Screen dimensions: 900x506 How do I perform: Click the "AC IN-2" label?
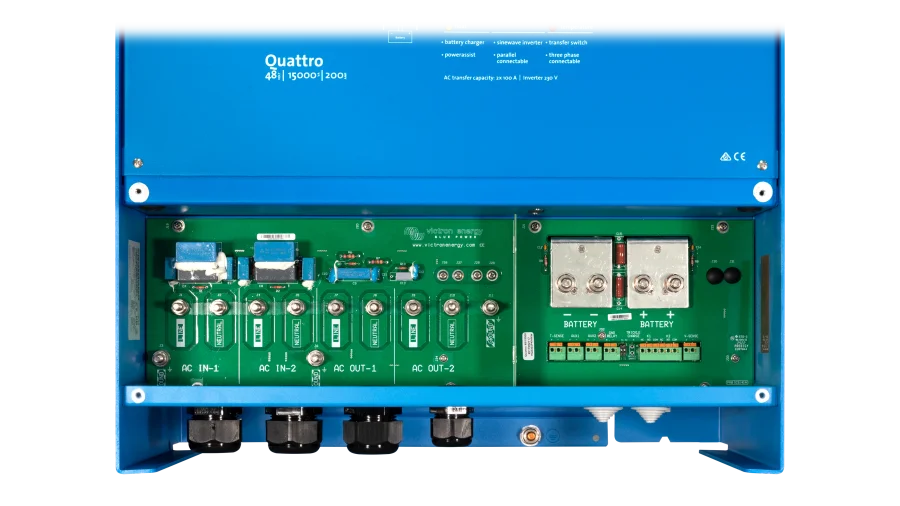point(277,368)
